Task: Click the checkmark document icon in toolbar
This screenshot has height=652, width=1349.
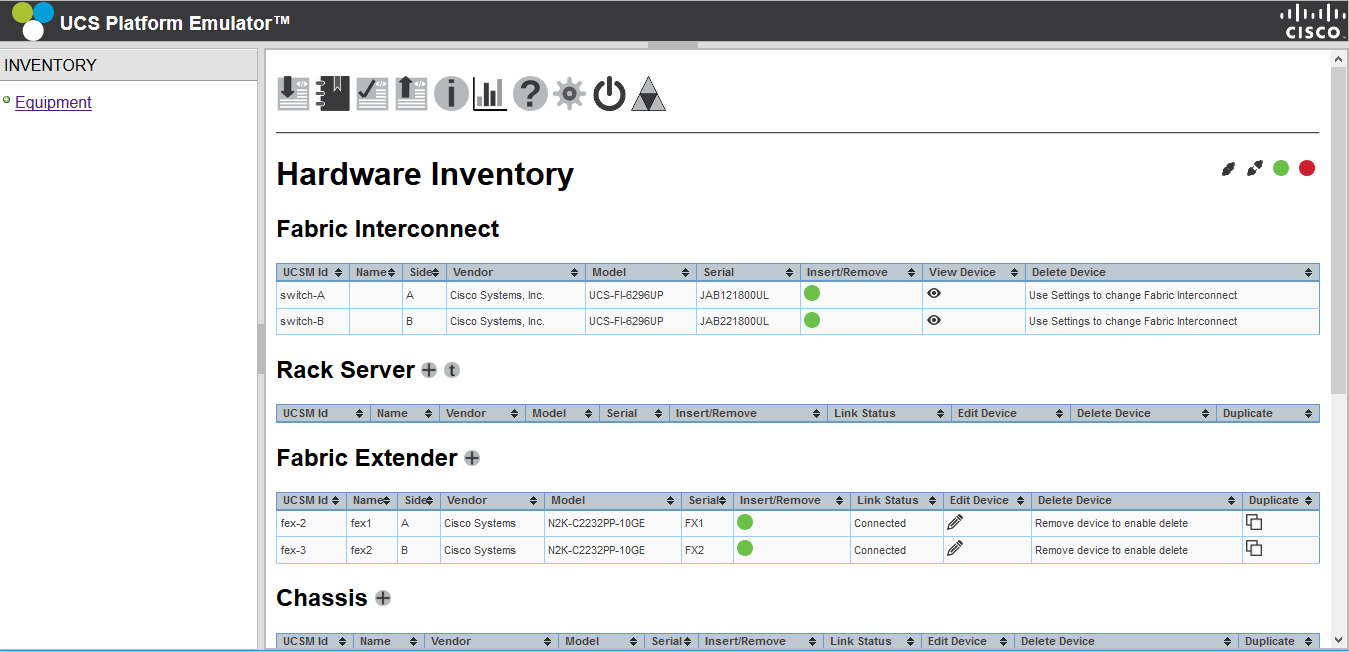Action: 372,93
